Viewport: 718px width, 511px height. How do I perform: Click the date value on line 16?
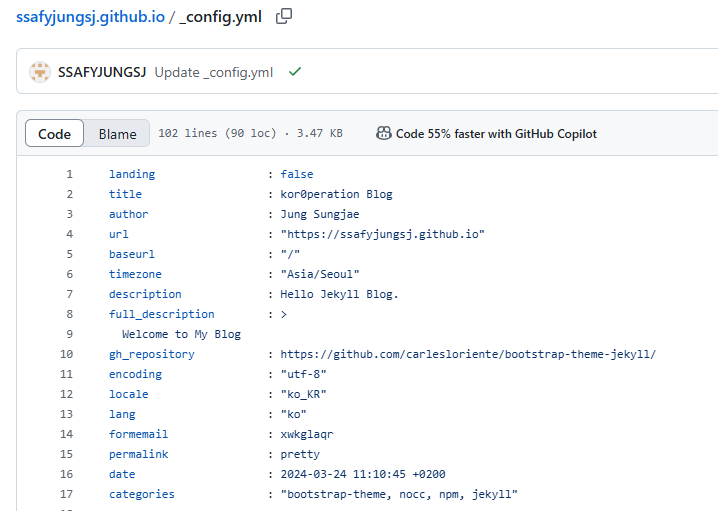(363, 474)
